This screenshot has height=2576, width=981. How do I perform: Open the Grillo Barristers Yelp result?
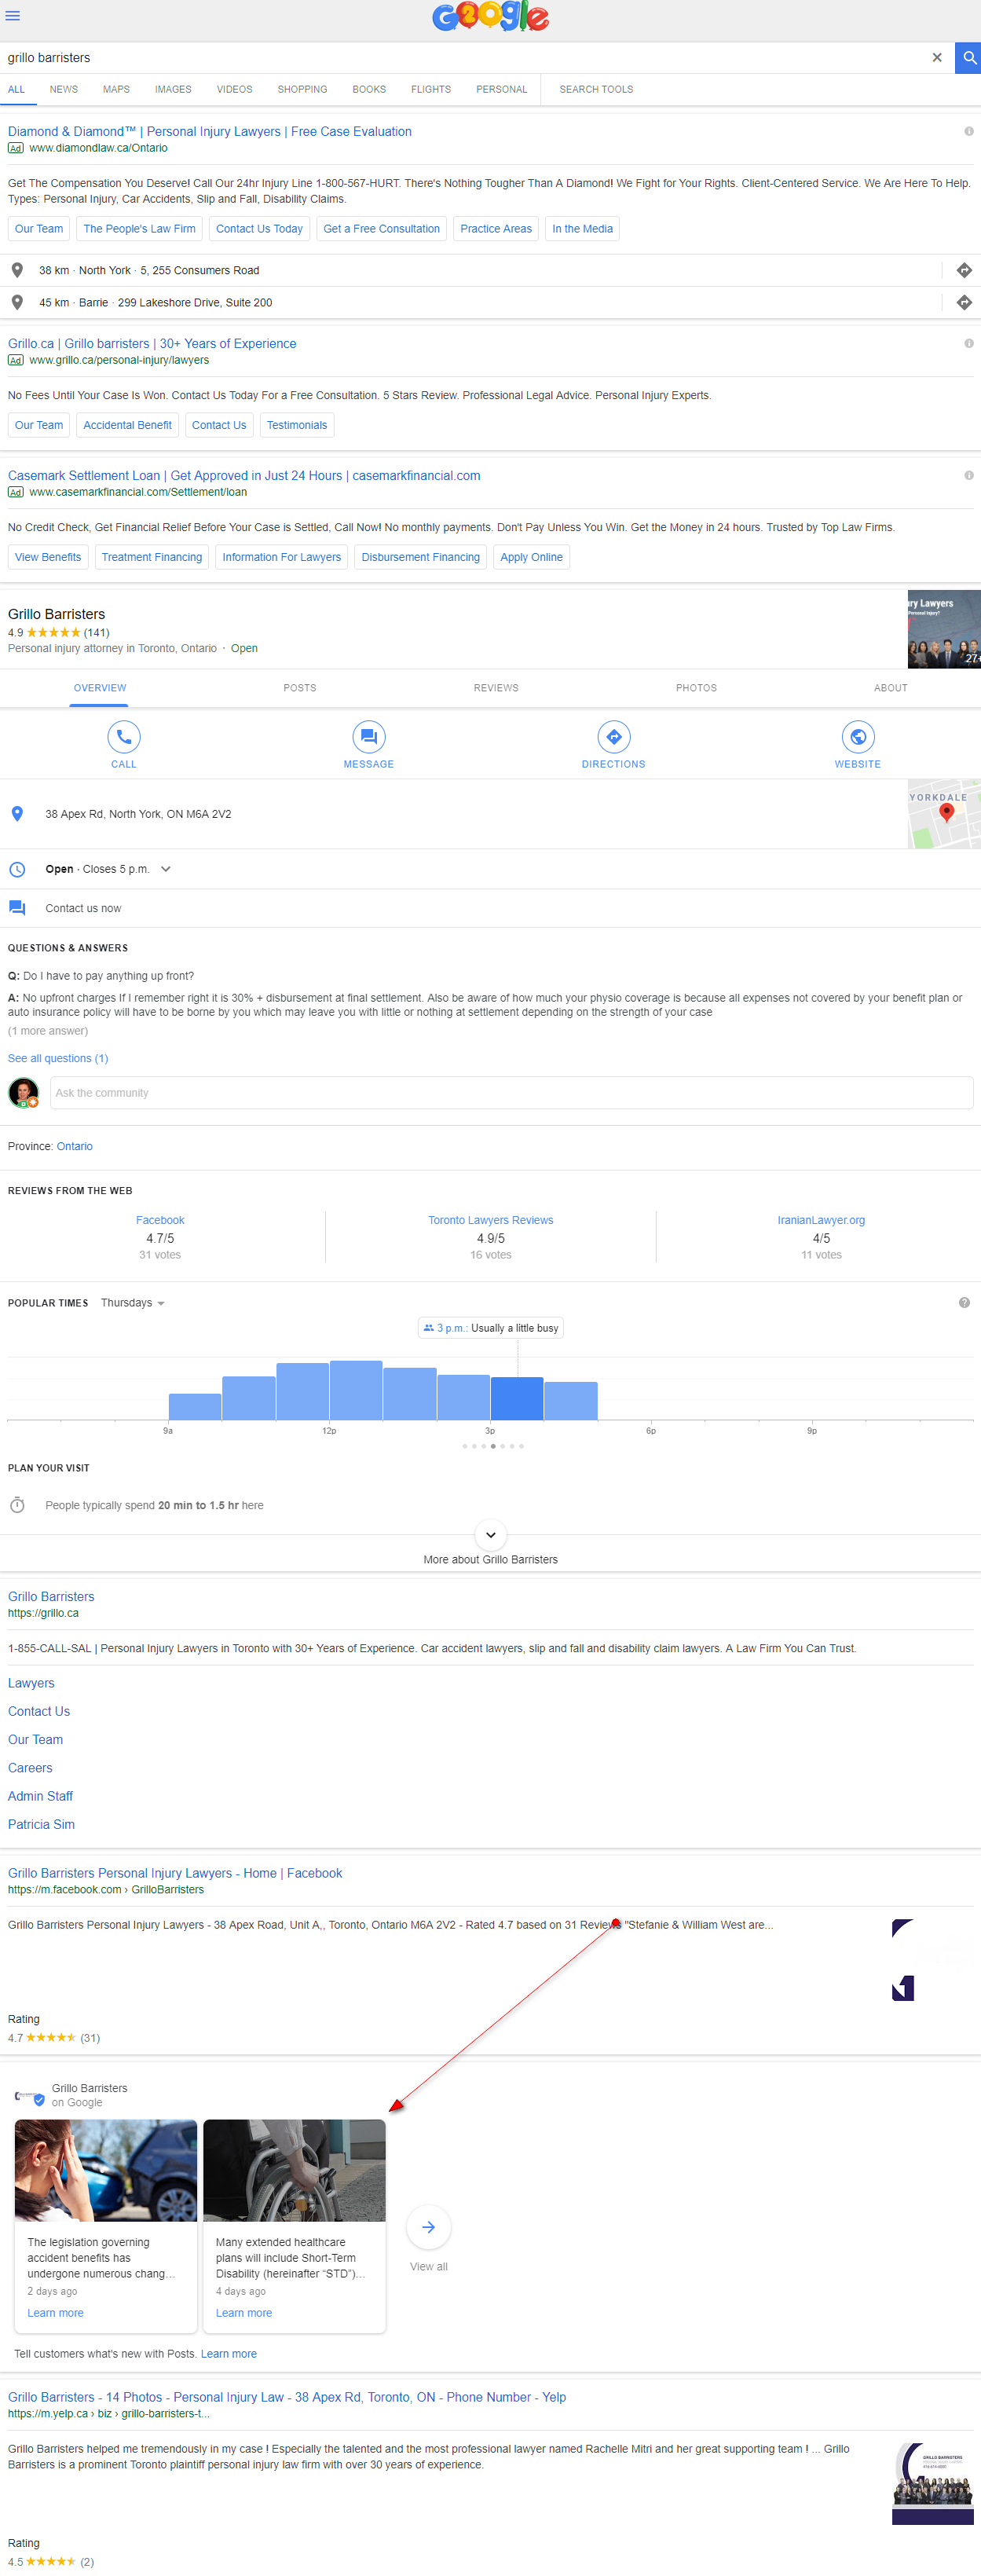(287, 2397)
